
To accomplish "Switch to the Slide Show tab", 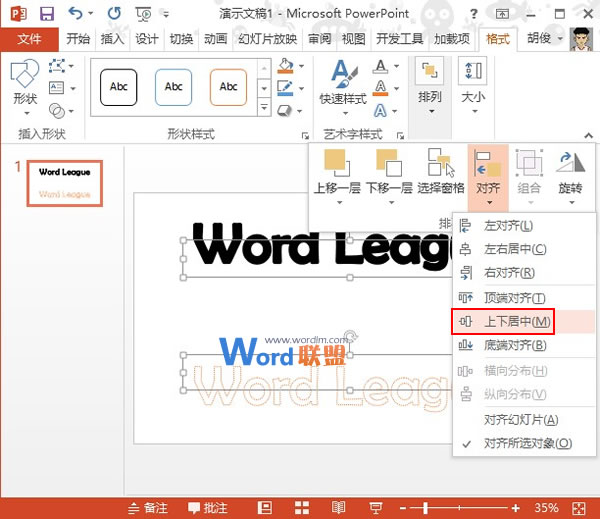I will pos(267,39).
